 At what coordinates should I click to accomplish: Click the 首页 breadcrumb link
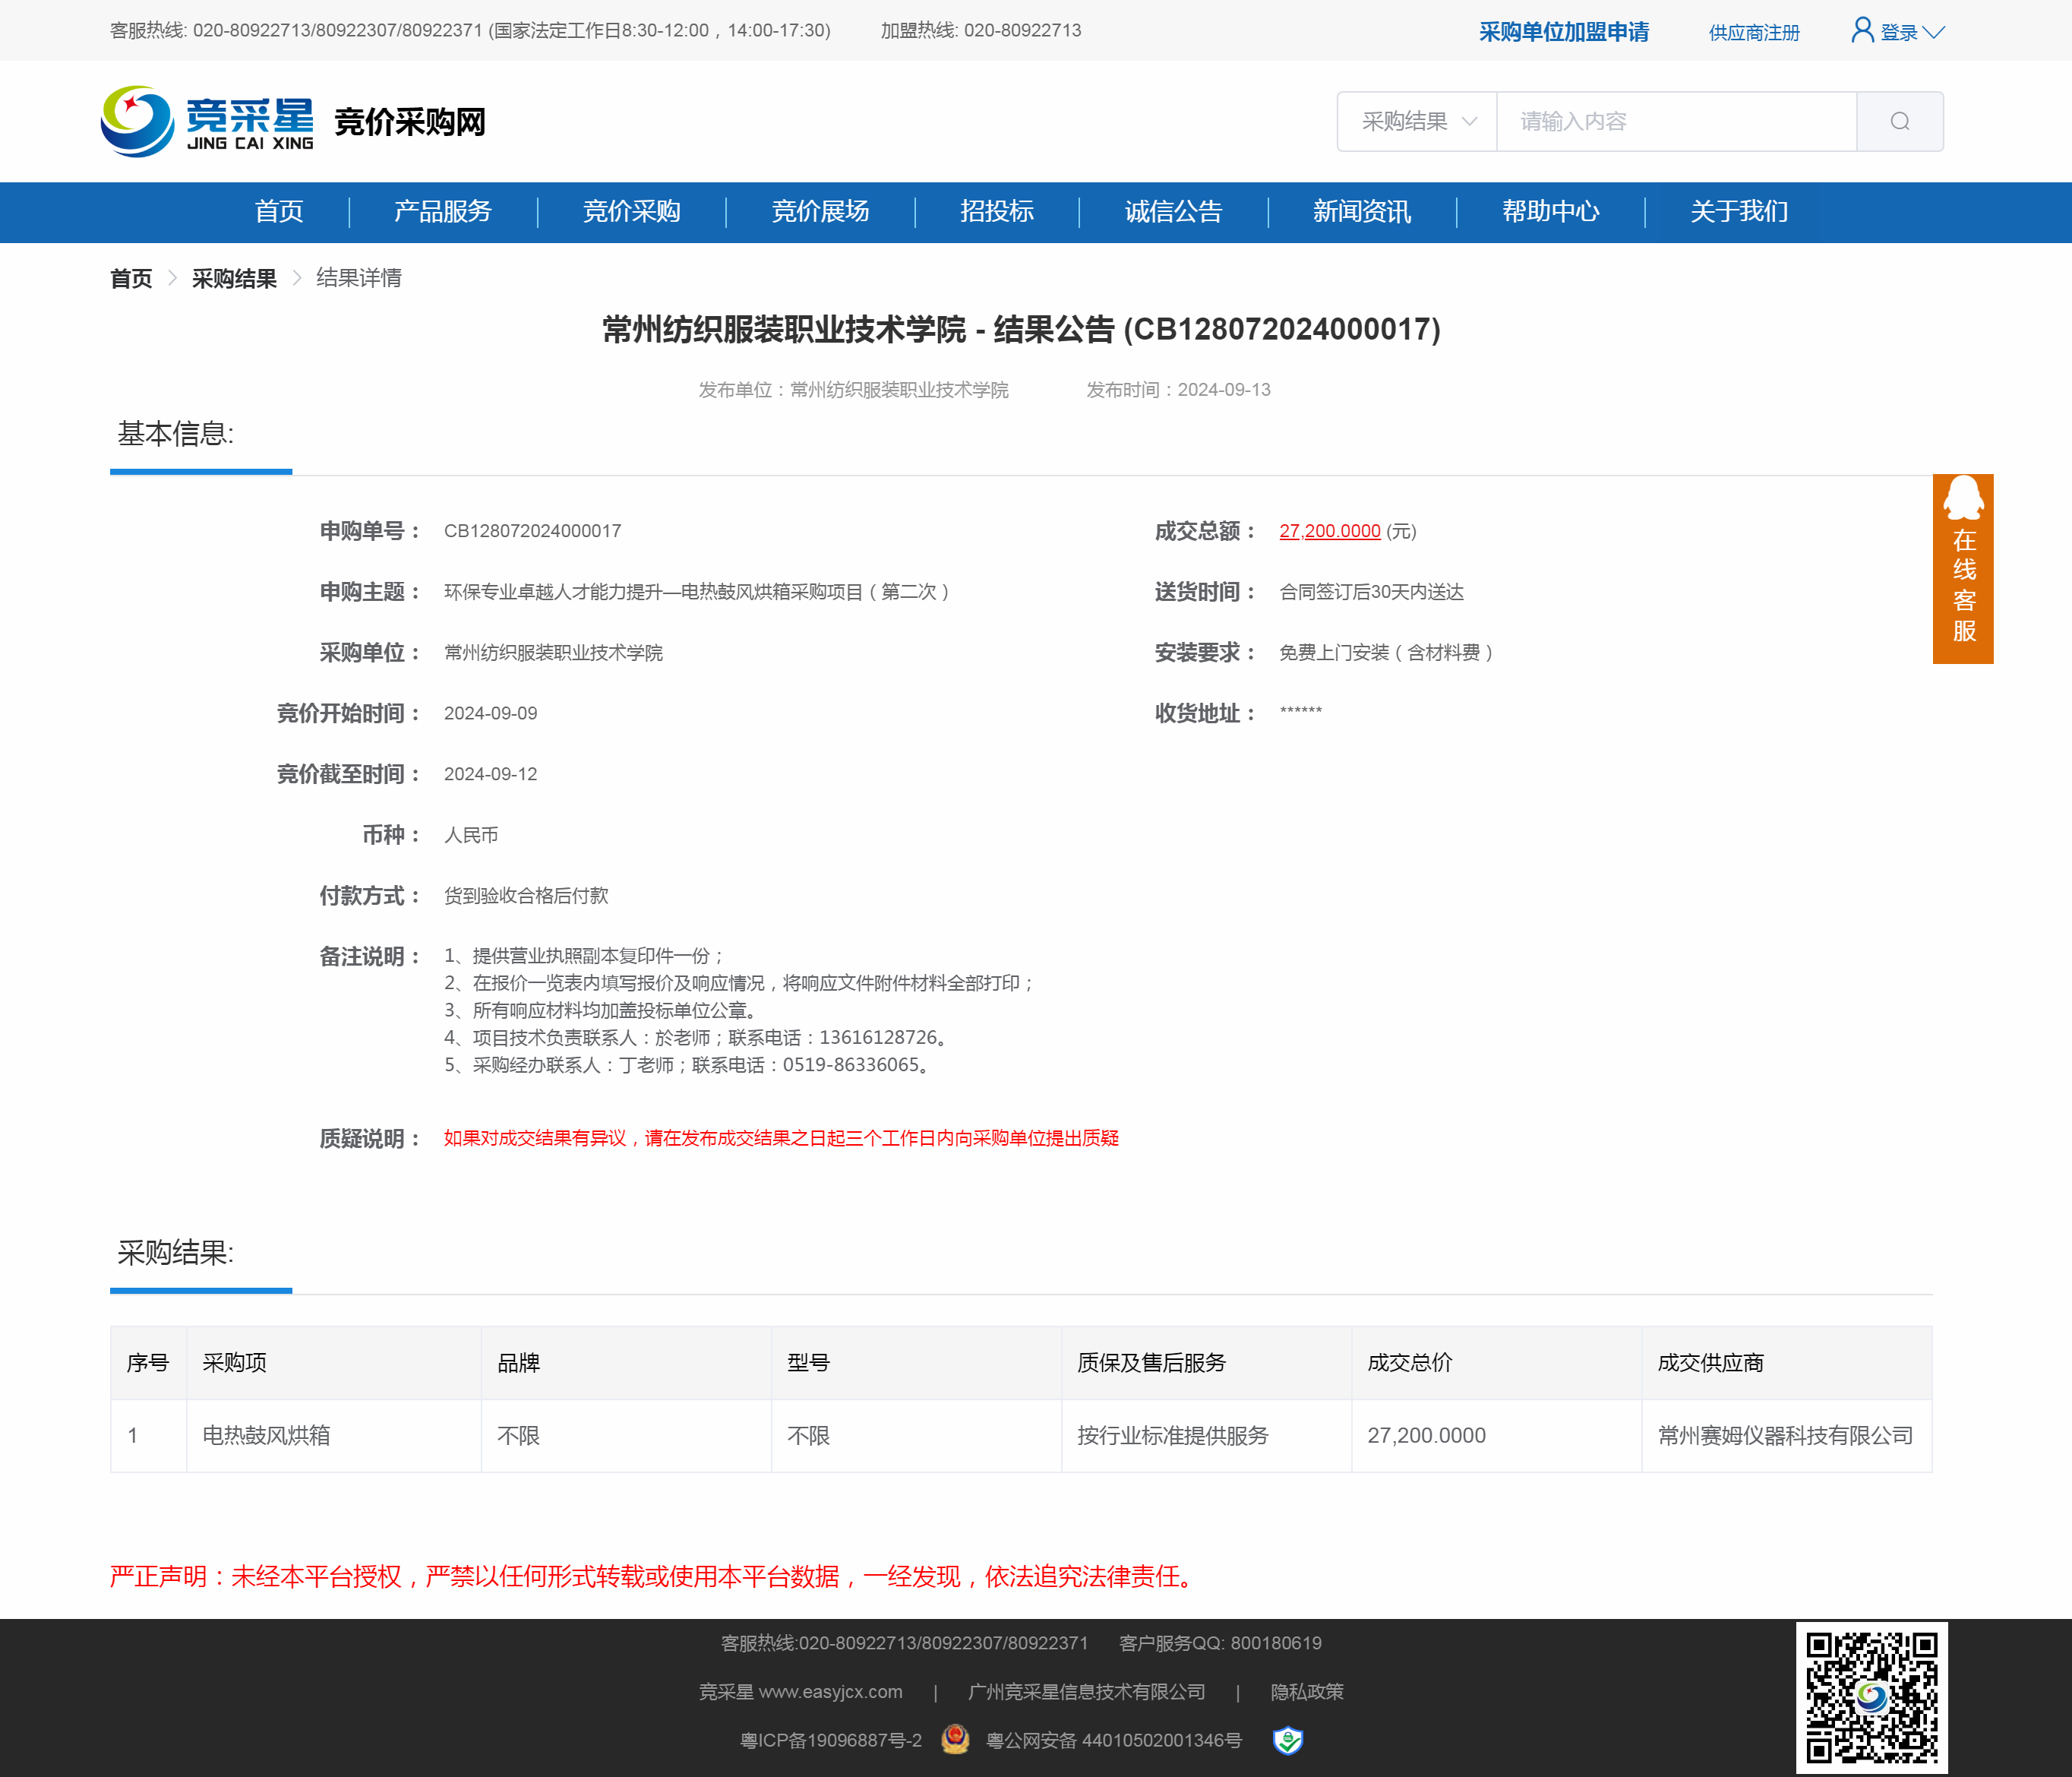(131, 279)
